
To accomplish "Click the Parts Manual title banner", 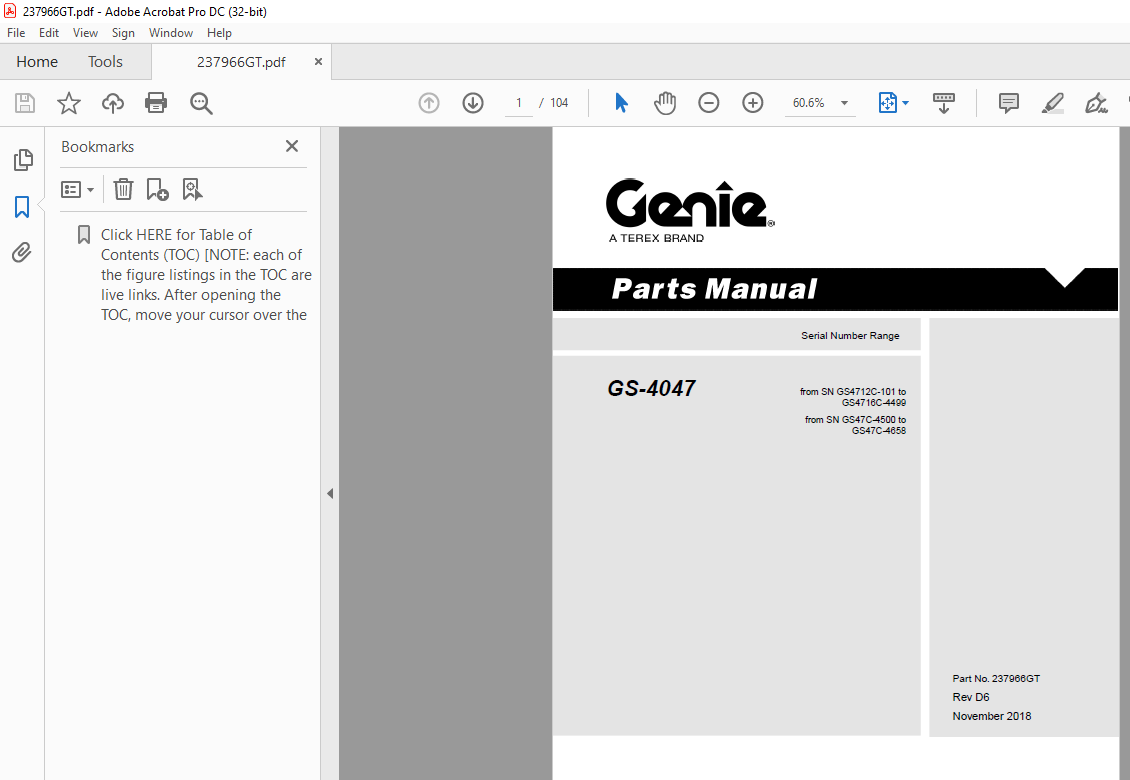I will (835, 289).
